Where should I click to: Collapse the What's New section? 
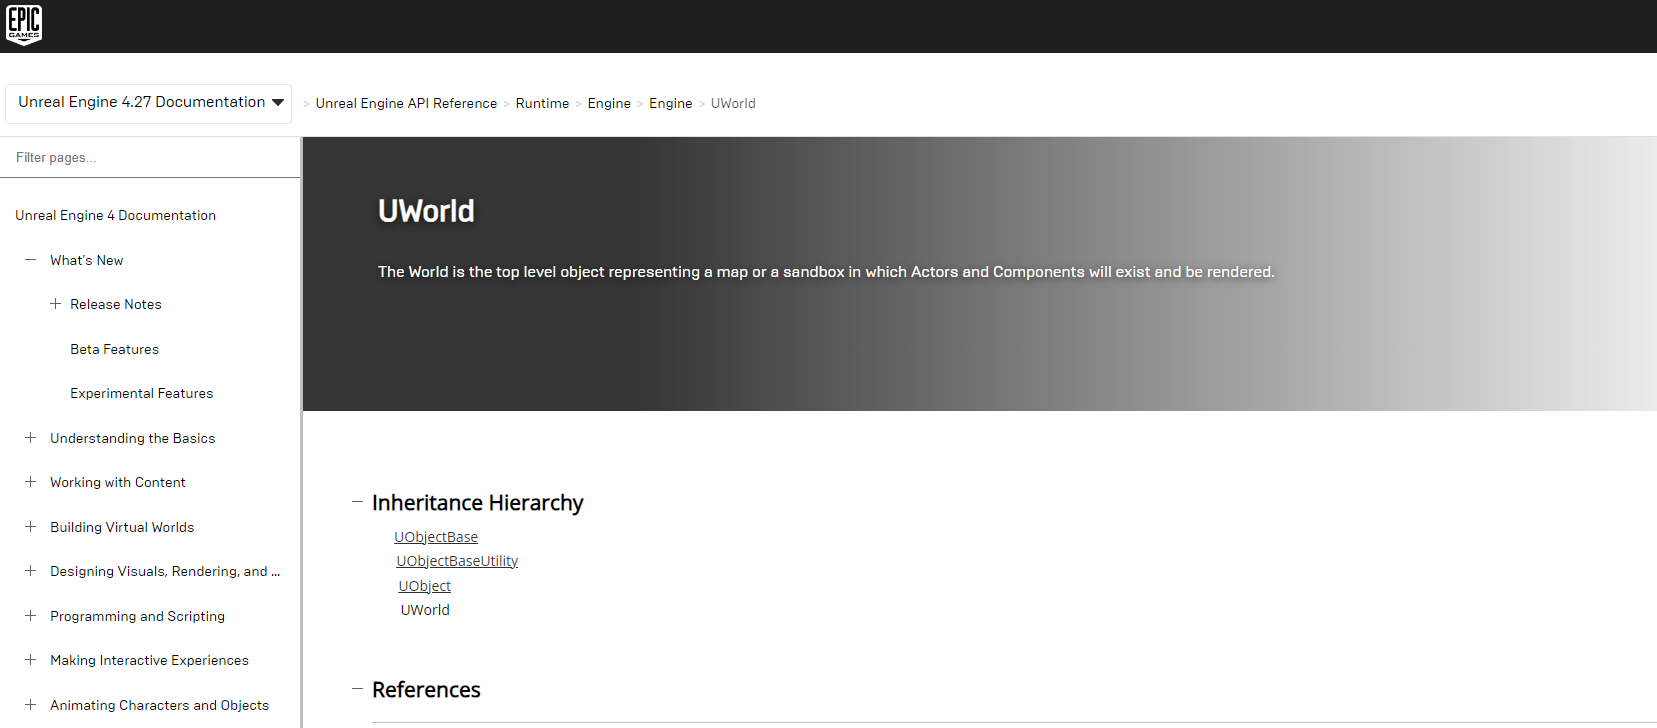[x=30, y=260]
